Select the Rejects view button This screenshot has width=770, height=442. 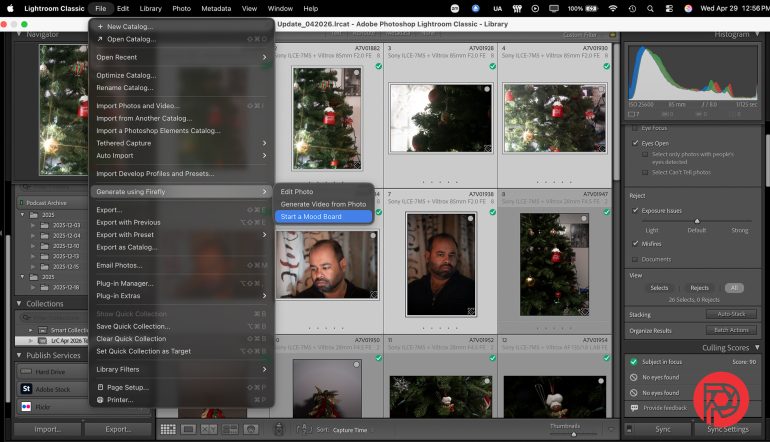pos(699,288)
